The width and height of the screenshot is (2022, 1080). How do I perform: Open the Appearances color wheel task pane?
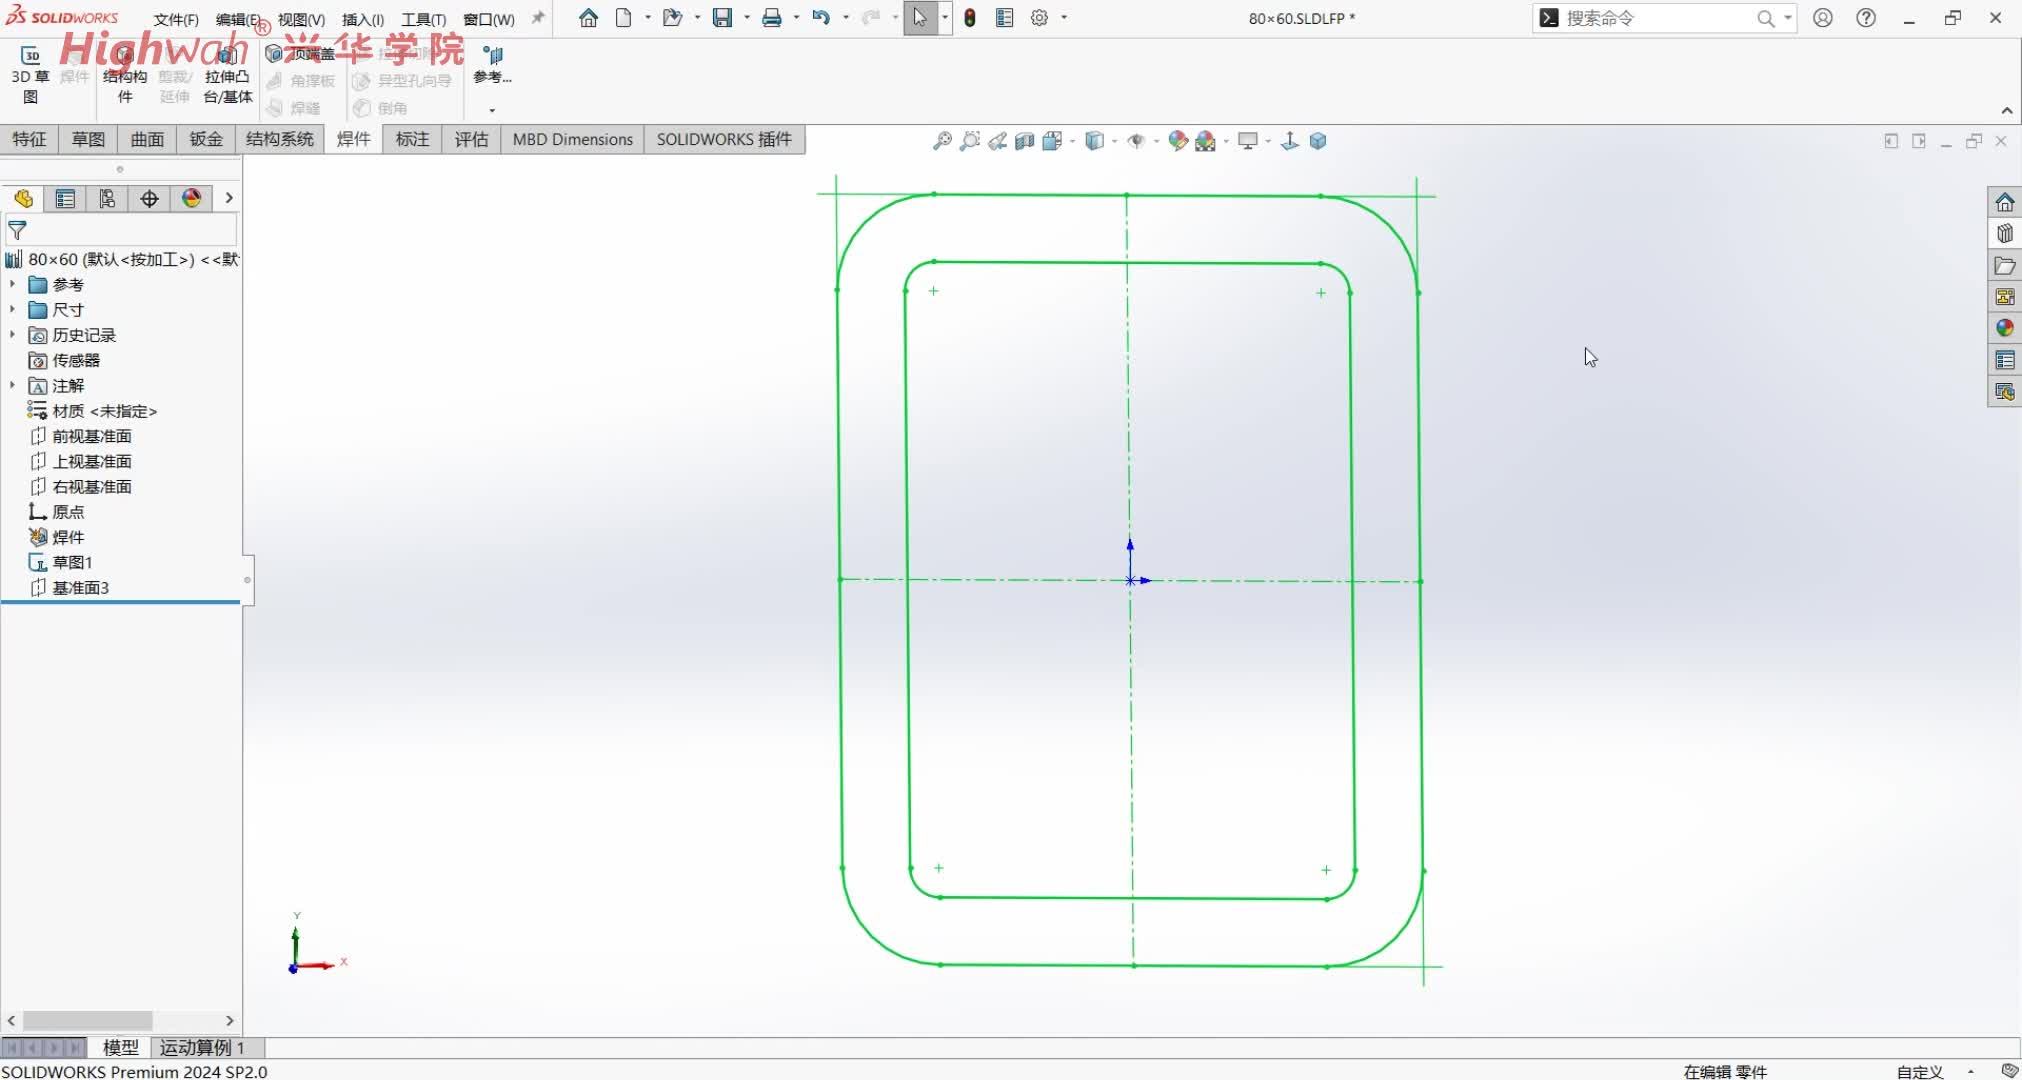[2004, 328]
